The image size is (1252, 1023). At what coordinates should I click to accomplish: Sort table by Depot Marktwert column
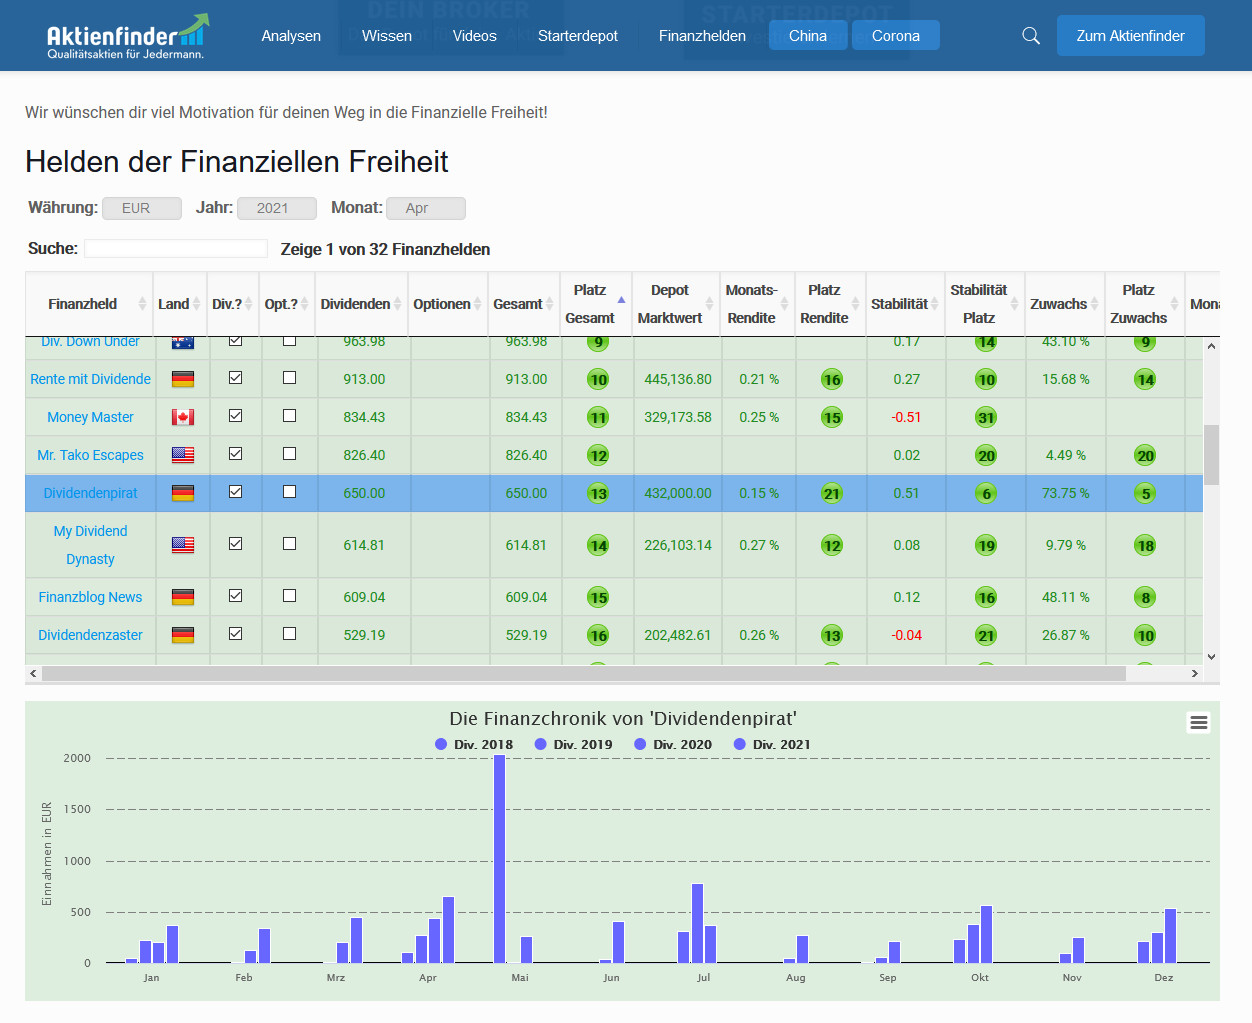[677, 304]
